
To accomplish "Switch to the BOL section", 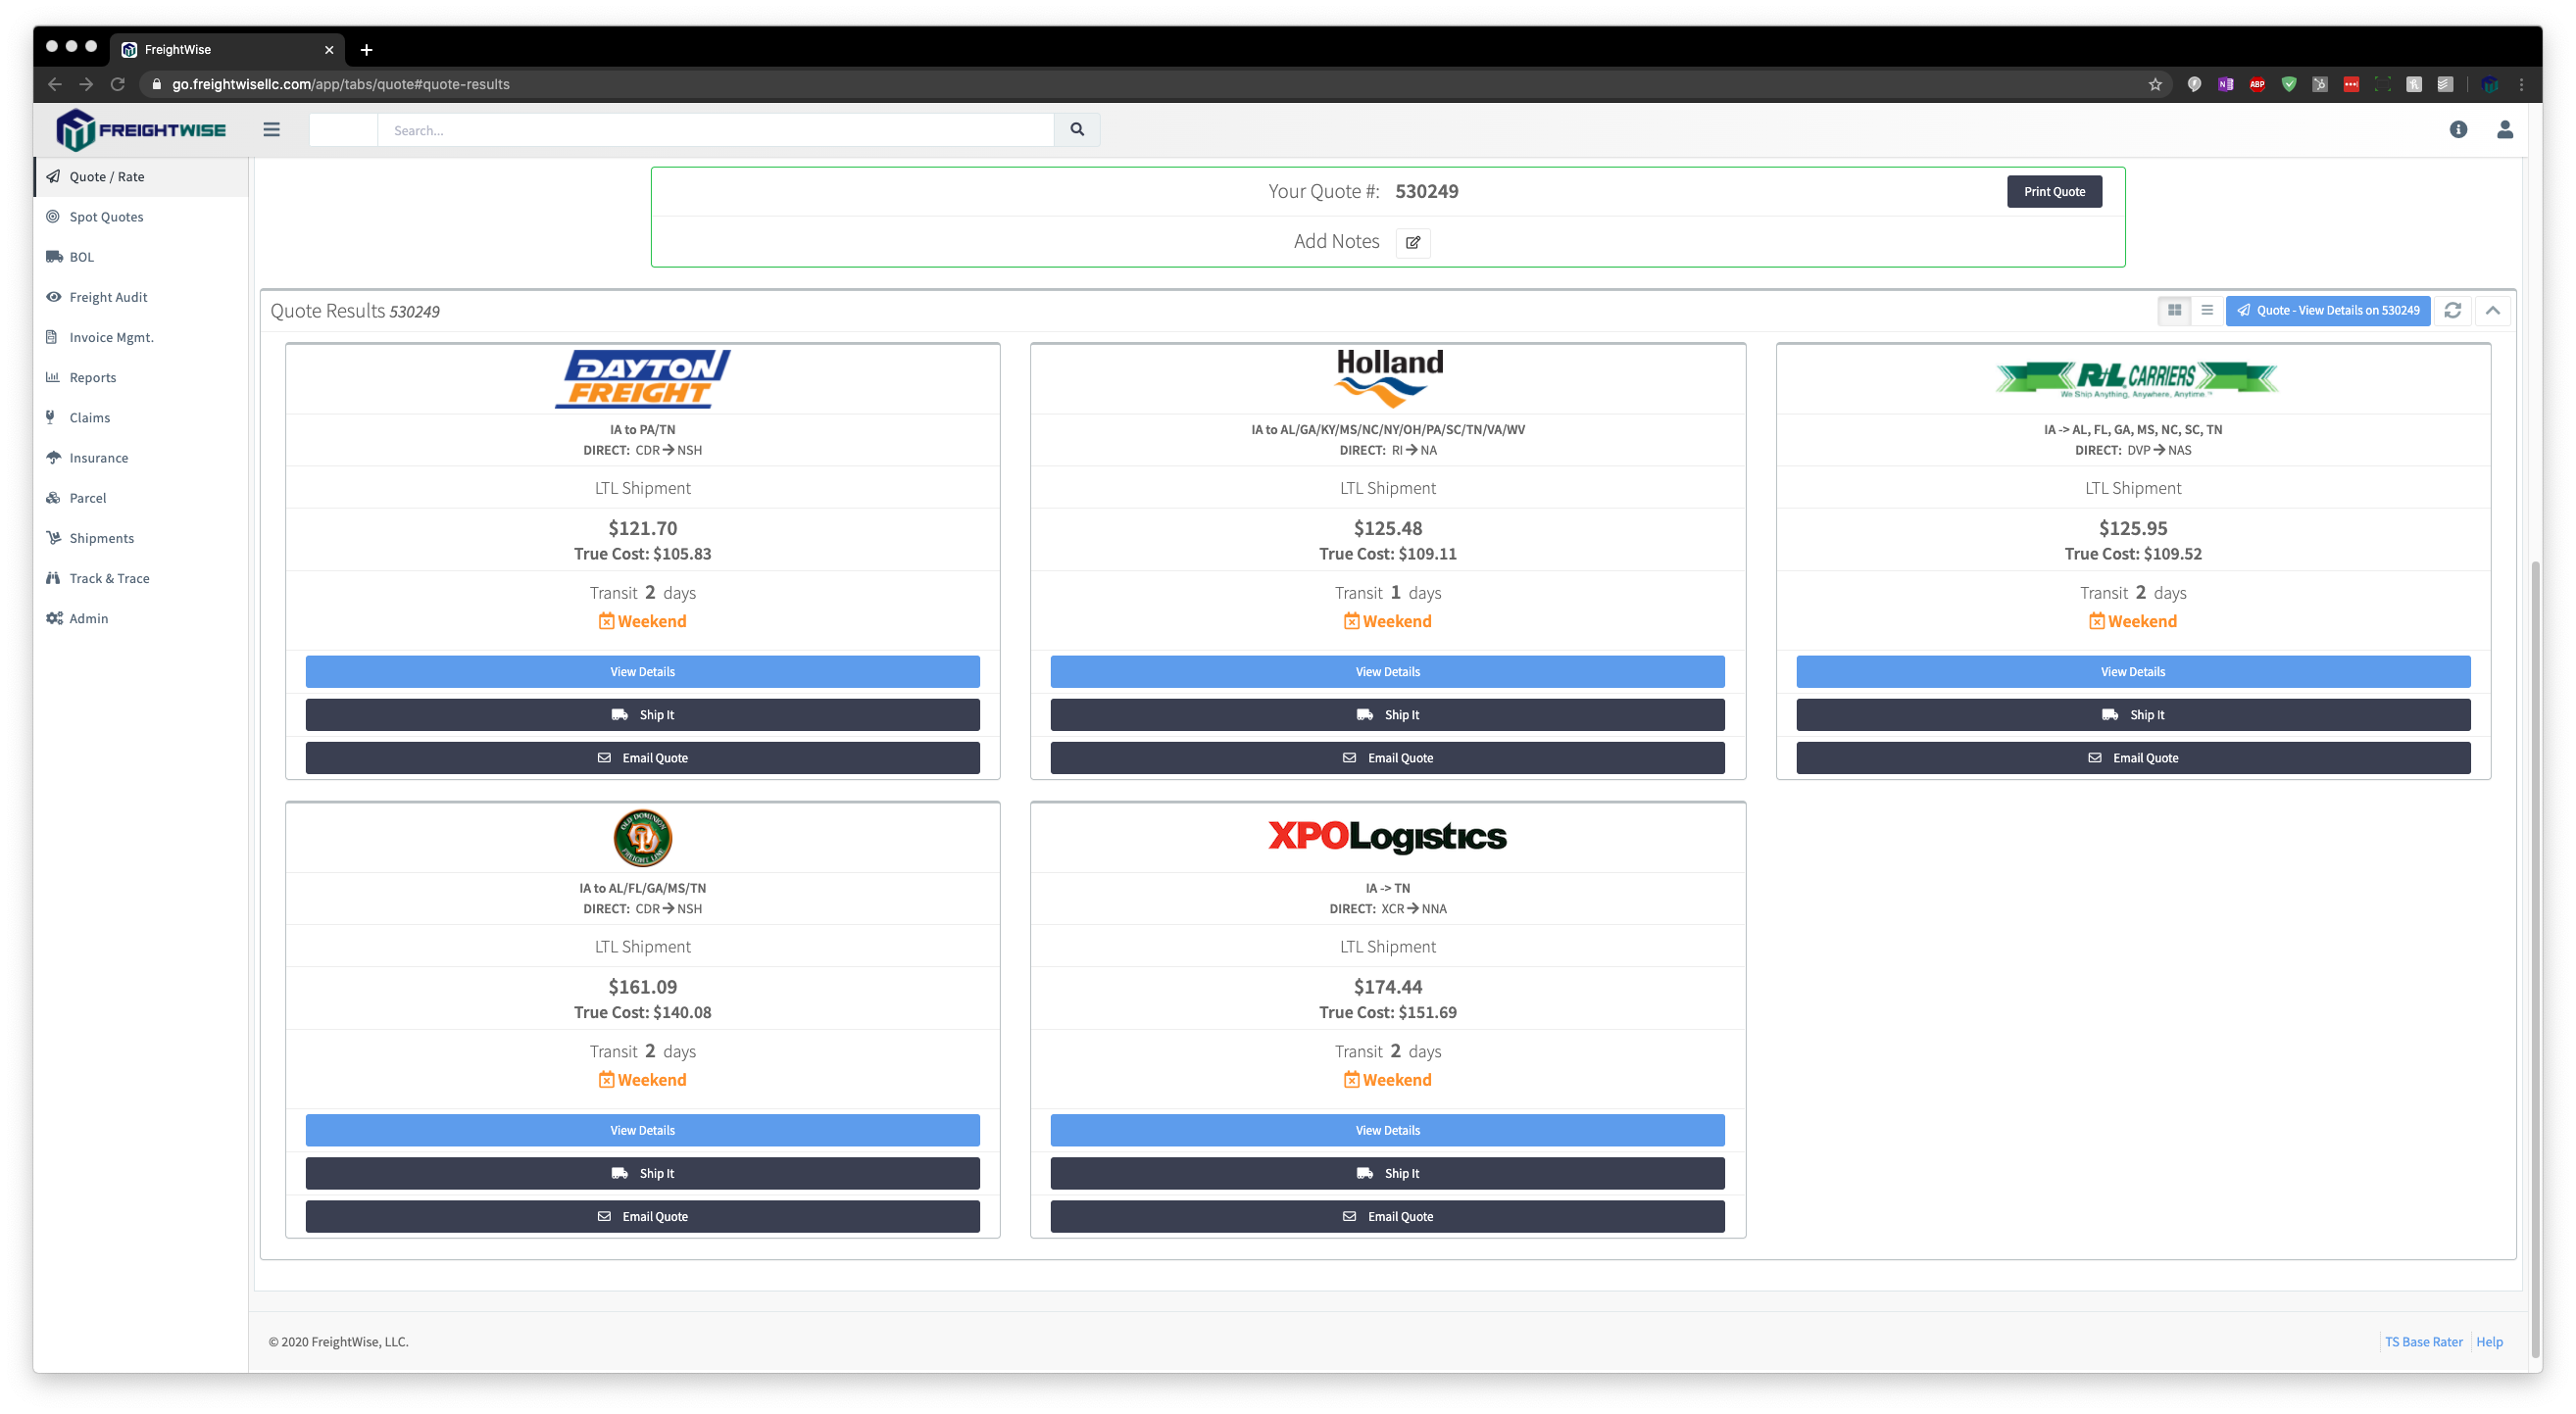I will pos(81,257).
